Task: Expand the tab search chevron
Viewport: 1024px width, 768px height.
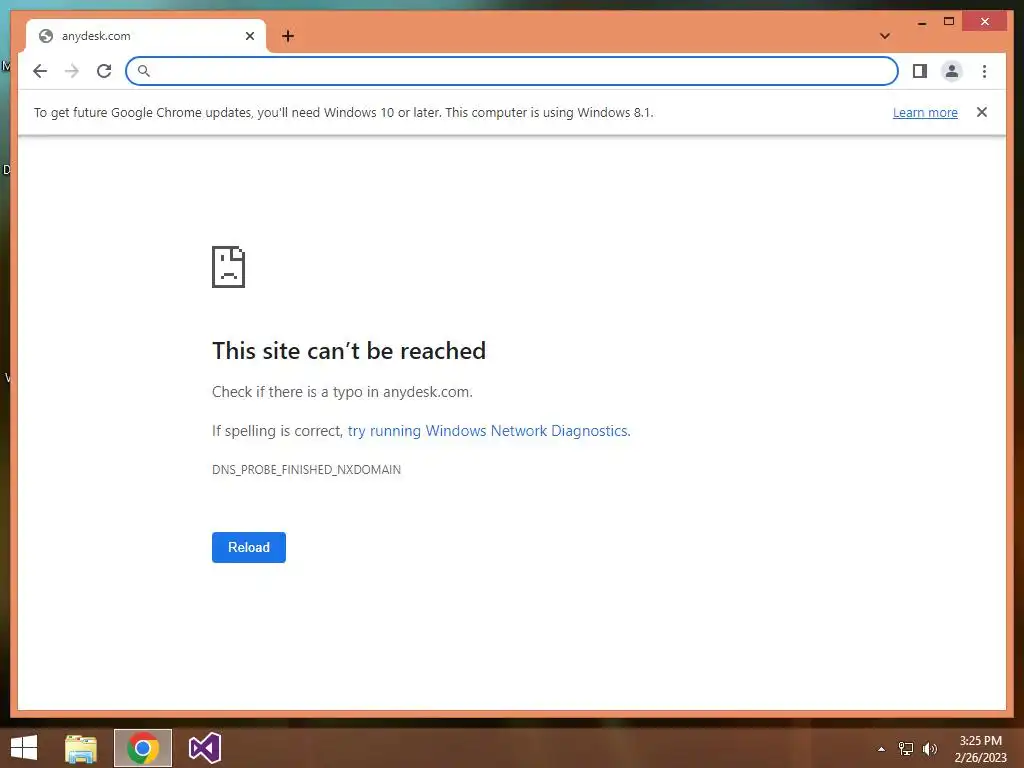Action: tap(884, 36)
